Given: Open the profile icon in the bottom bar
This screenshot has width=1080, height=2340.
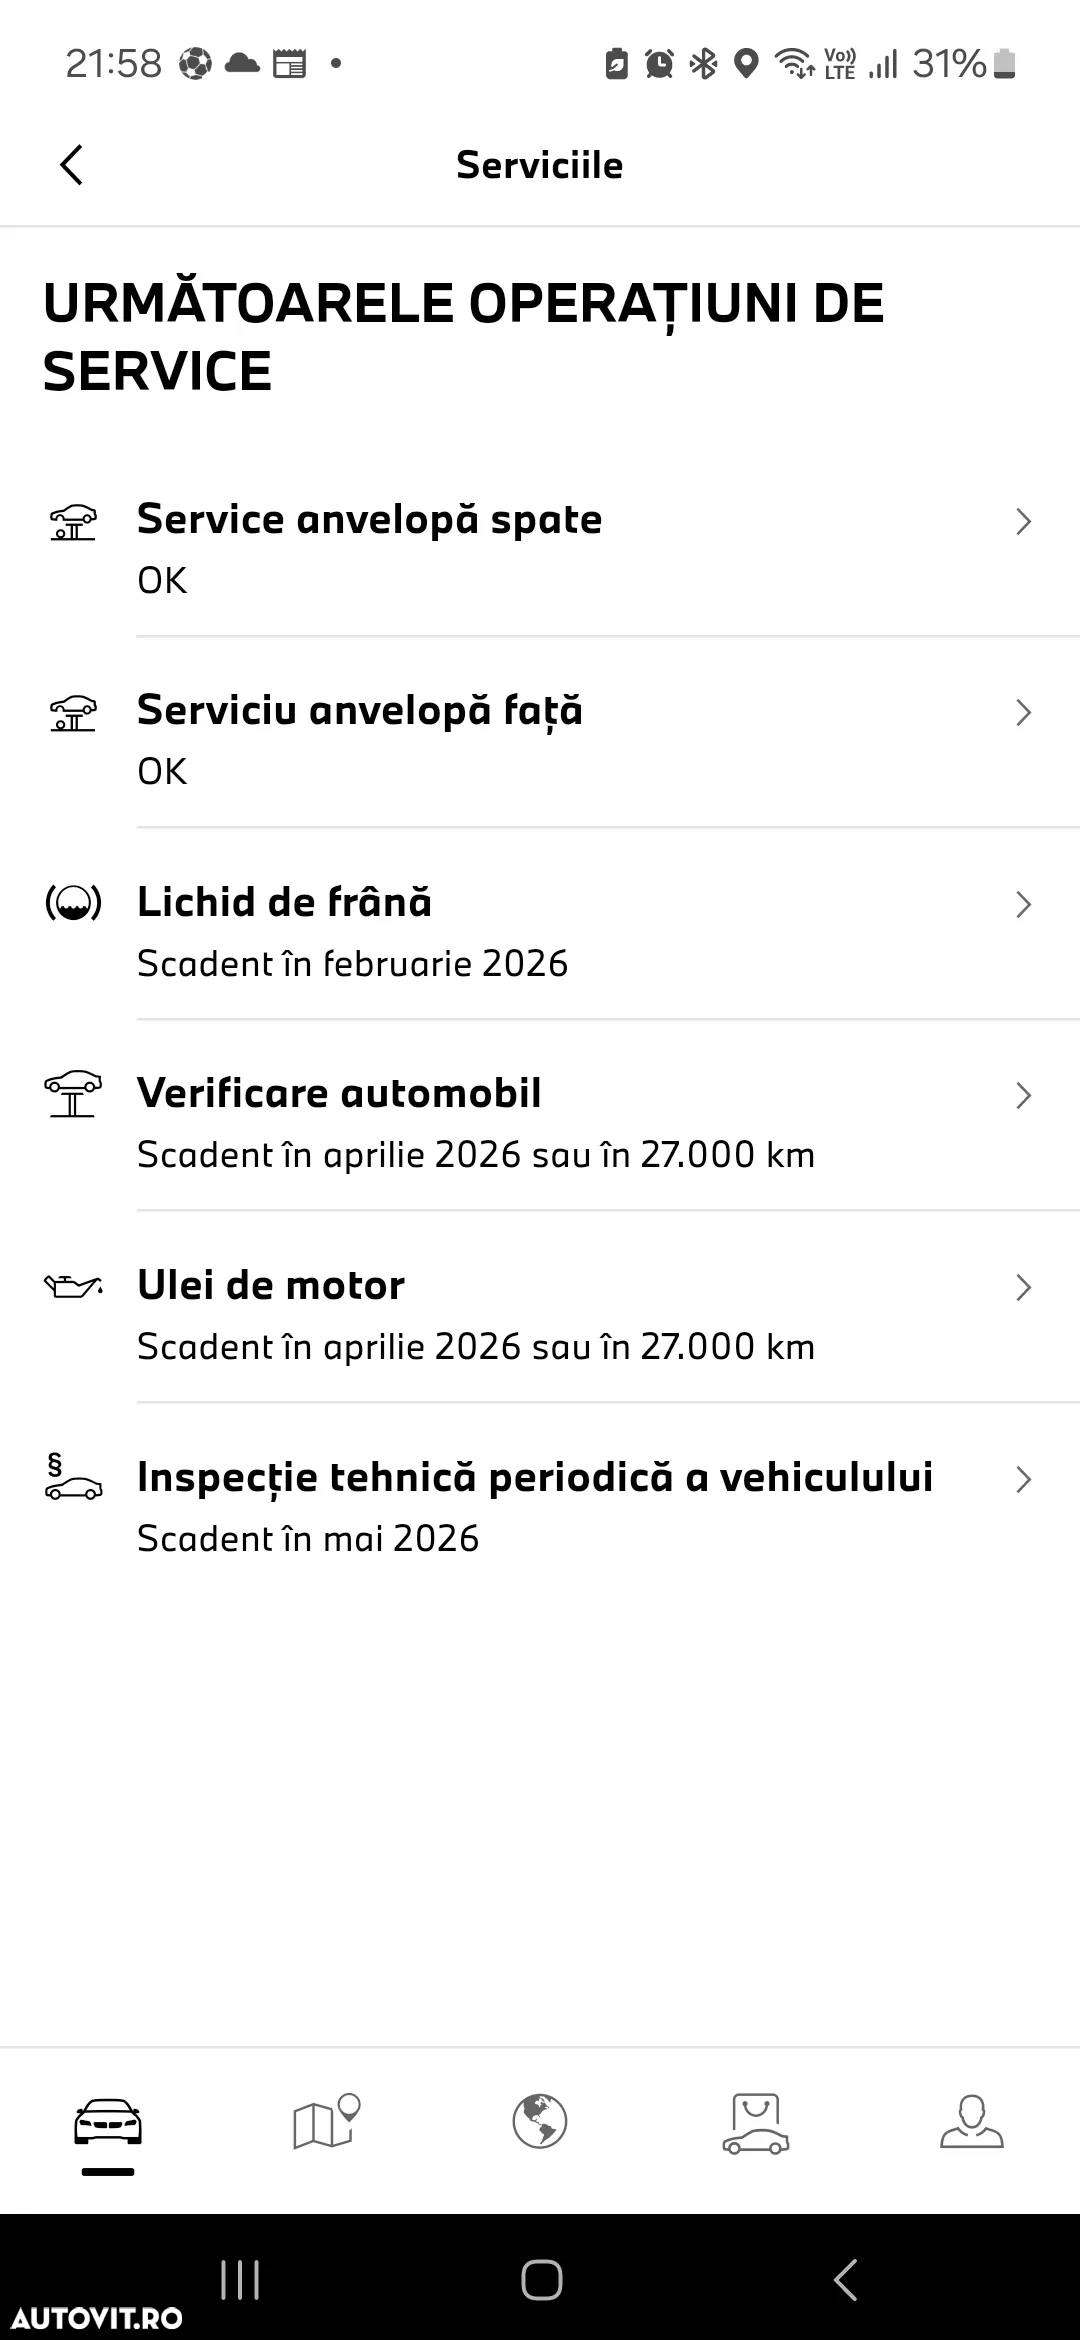Looking at the screenshot, I should pos(971,2121).
